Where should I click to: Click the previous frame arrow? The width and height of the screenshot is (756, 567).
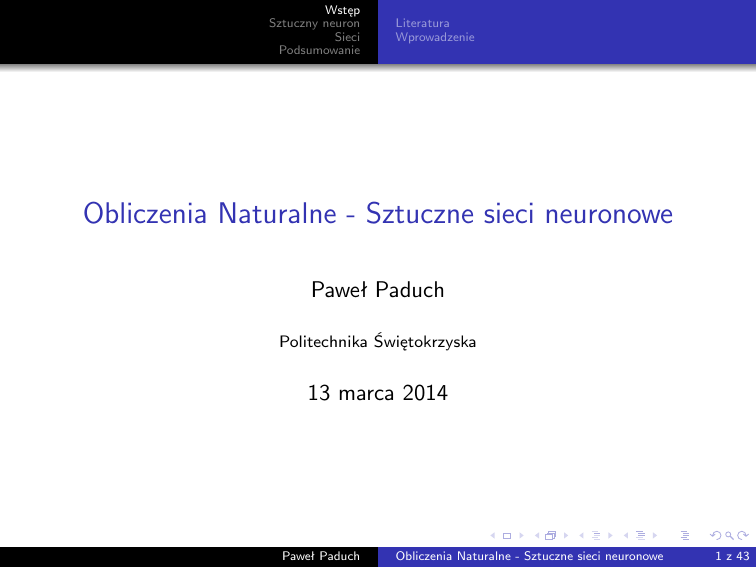tap(536, 535)
